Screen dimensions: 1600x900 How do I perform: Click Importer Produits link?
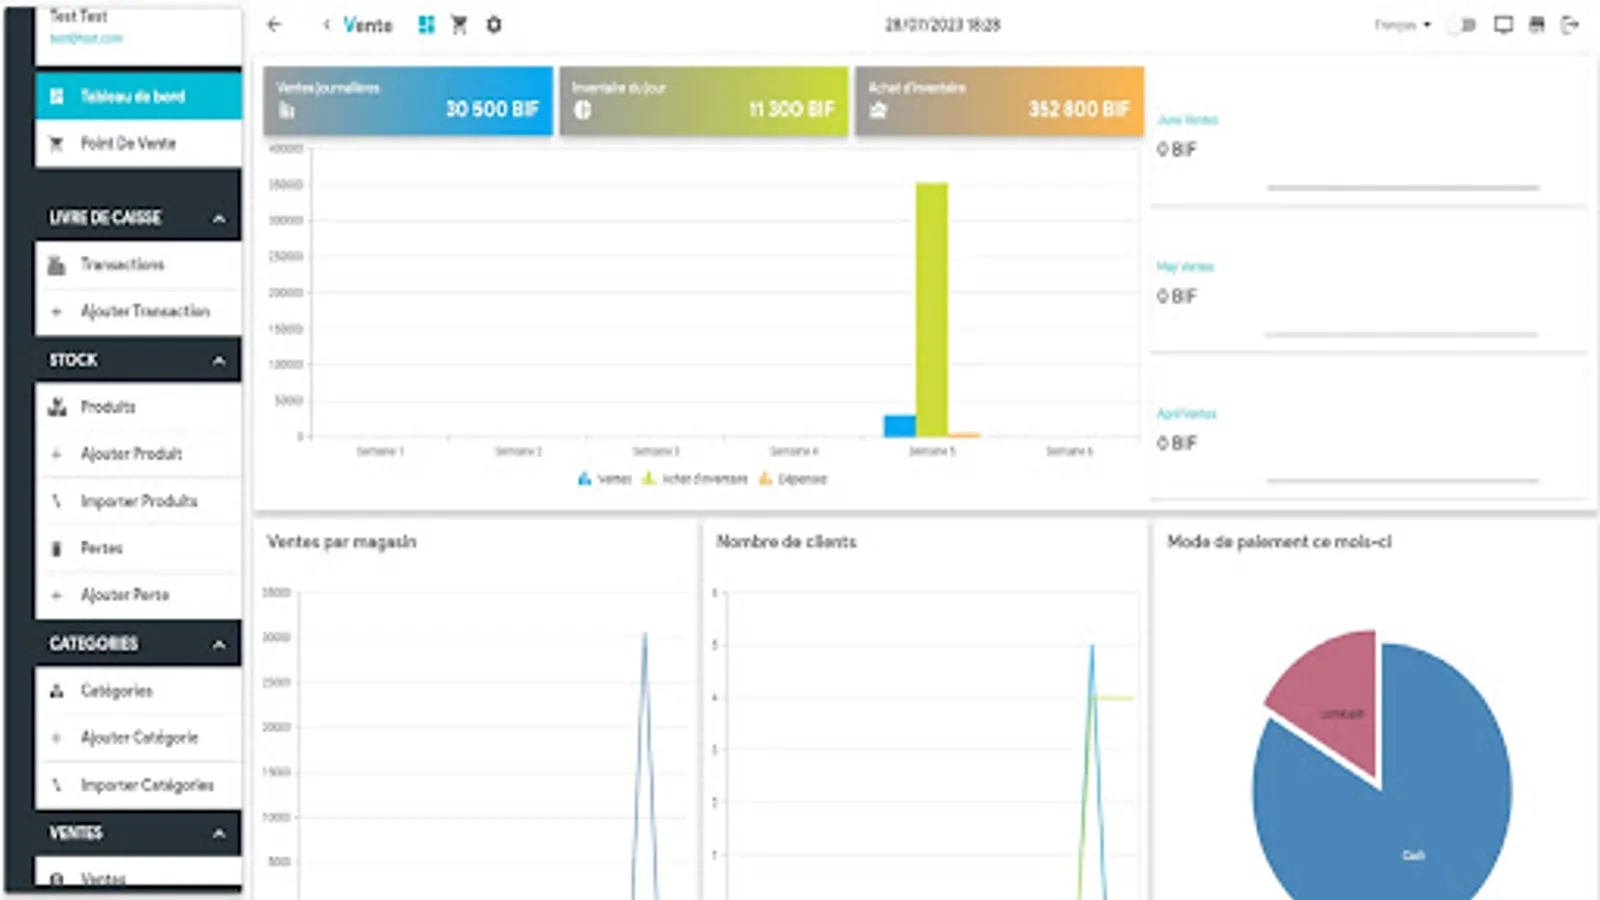coord(139,501)
